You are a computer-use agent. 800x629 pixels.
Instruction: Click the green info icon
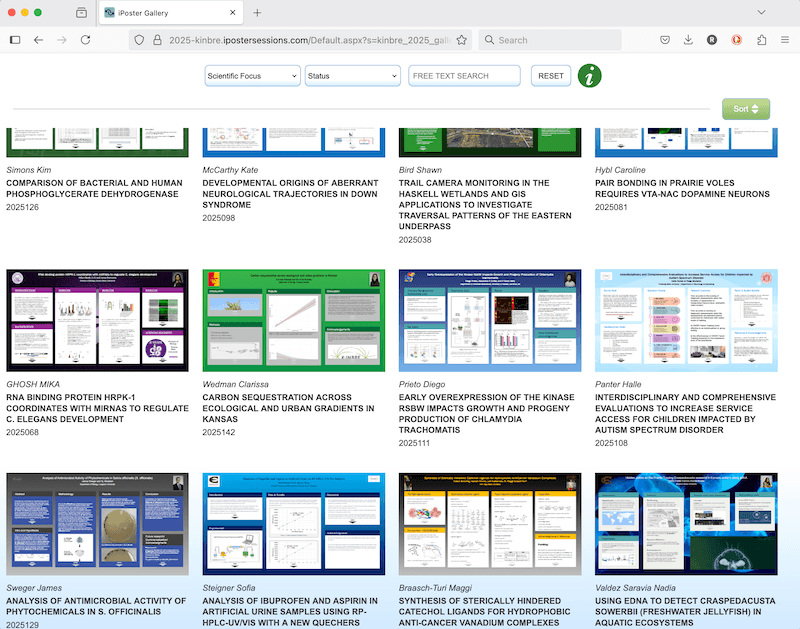pos(590,75)
